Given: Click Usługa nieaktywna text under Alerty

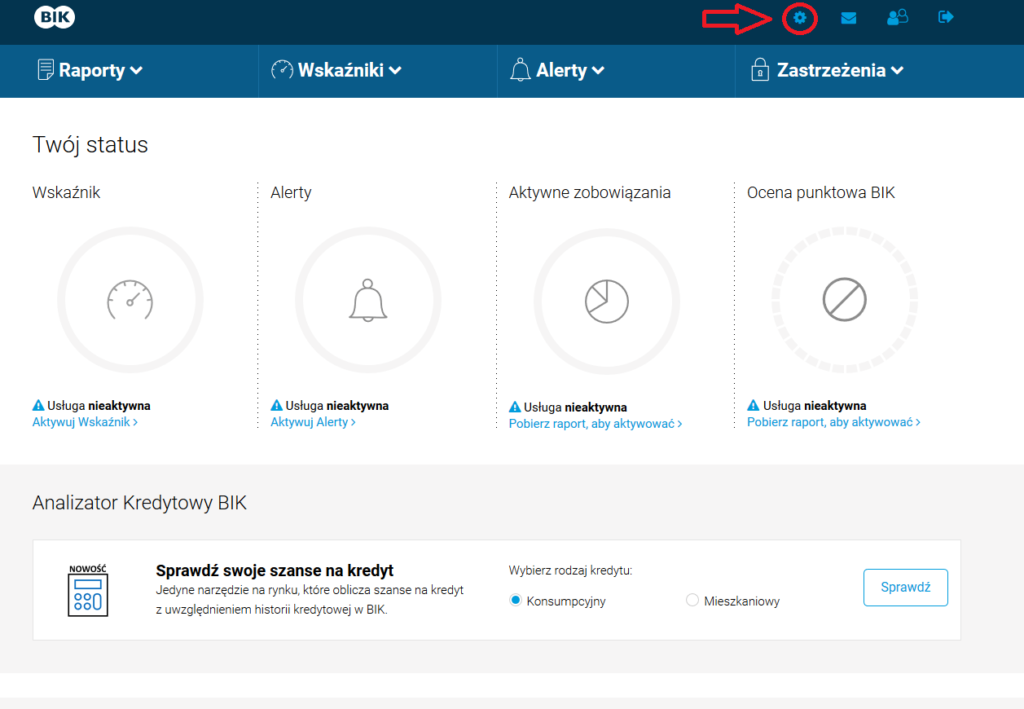Looking at the screenshot, I should [337, 405].
